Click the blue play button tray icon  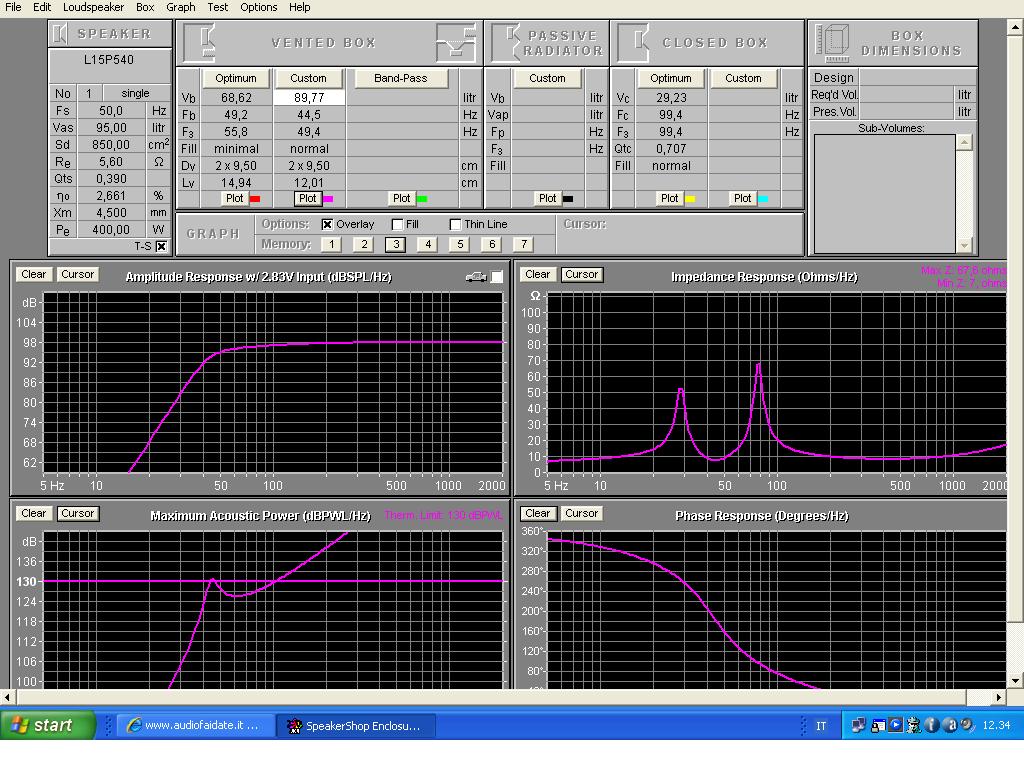click(896, 725)
